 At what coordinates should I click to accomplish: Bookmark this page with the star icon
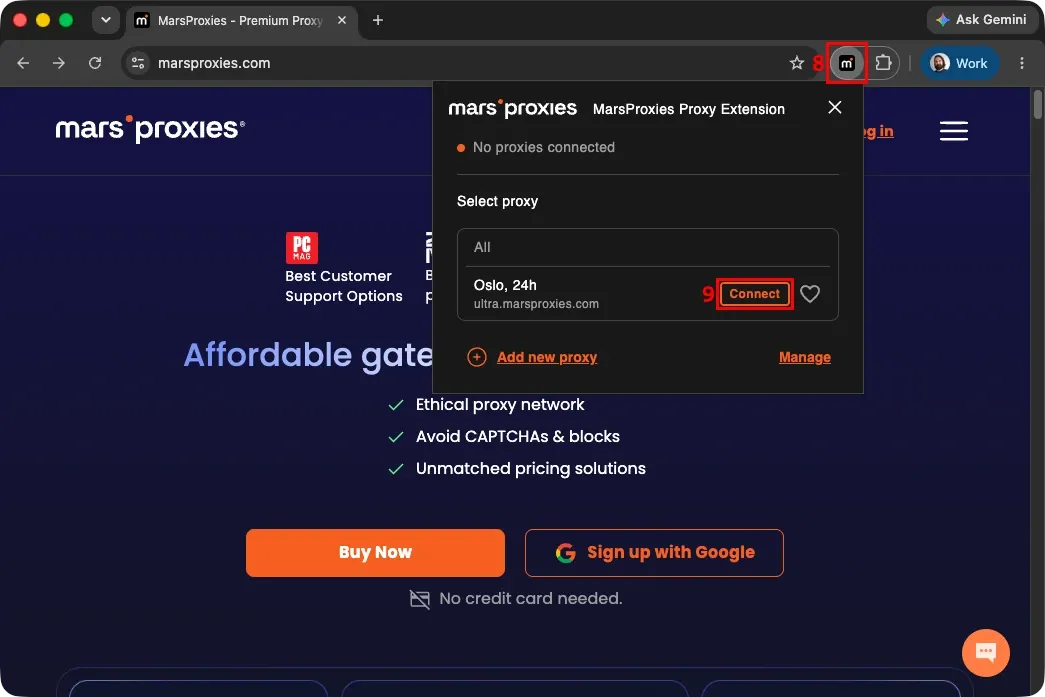(796, 63)
